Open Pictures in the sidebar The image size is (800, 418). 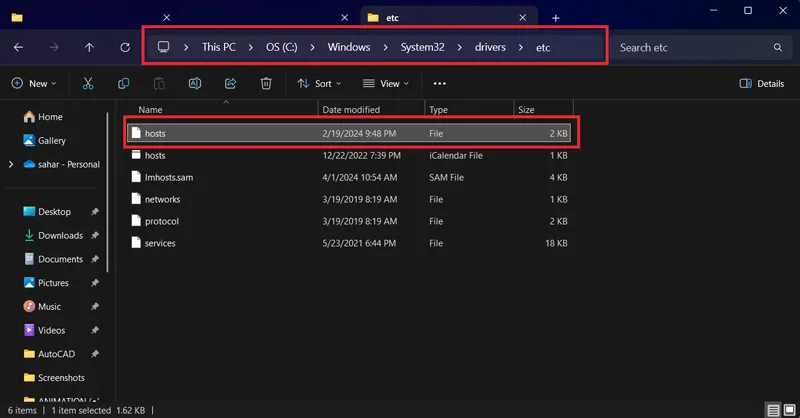pyautogui.click(x=46, y=283)
